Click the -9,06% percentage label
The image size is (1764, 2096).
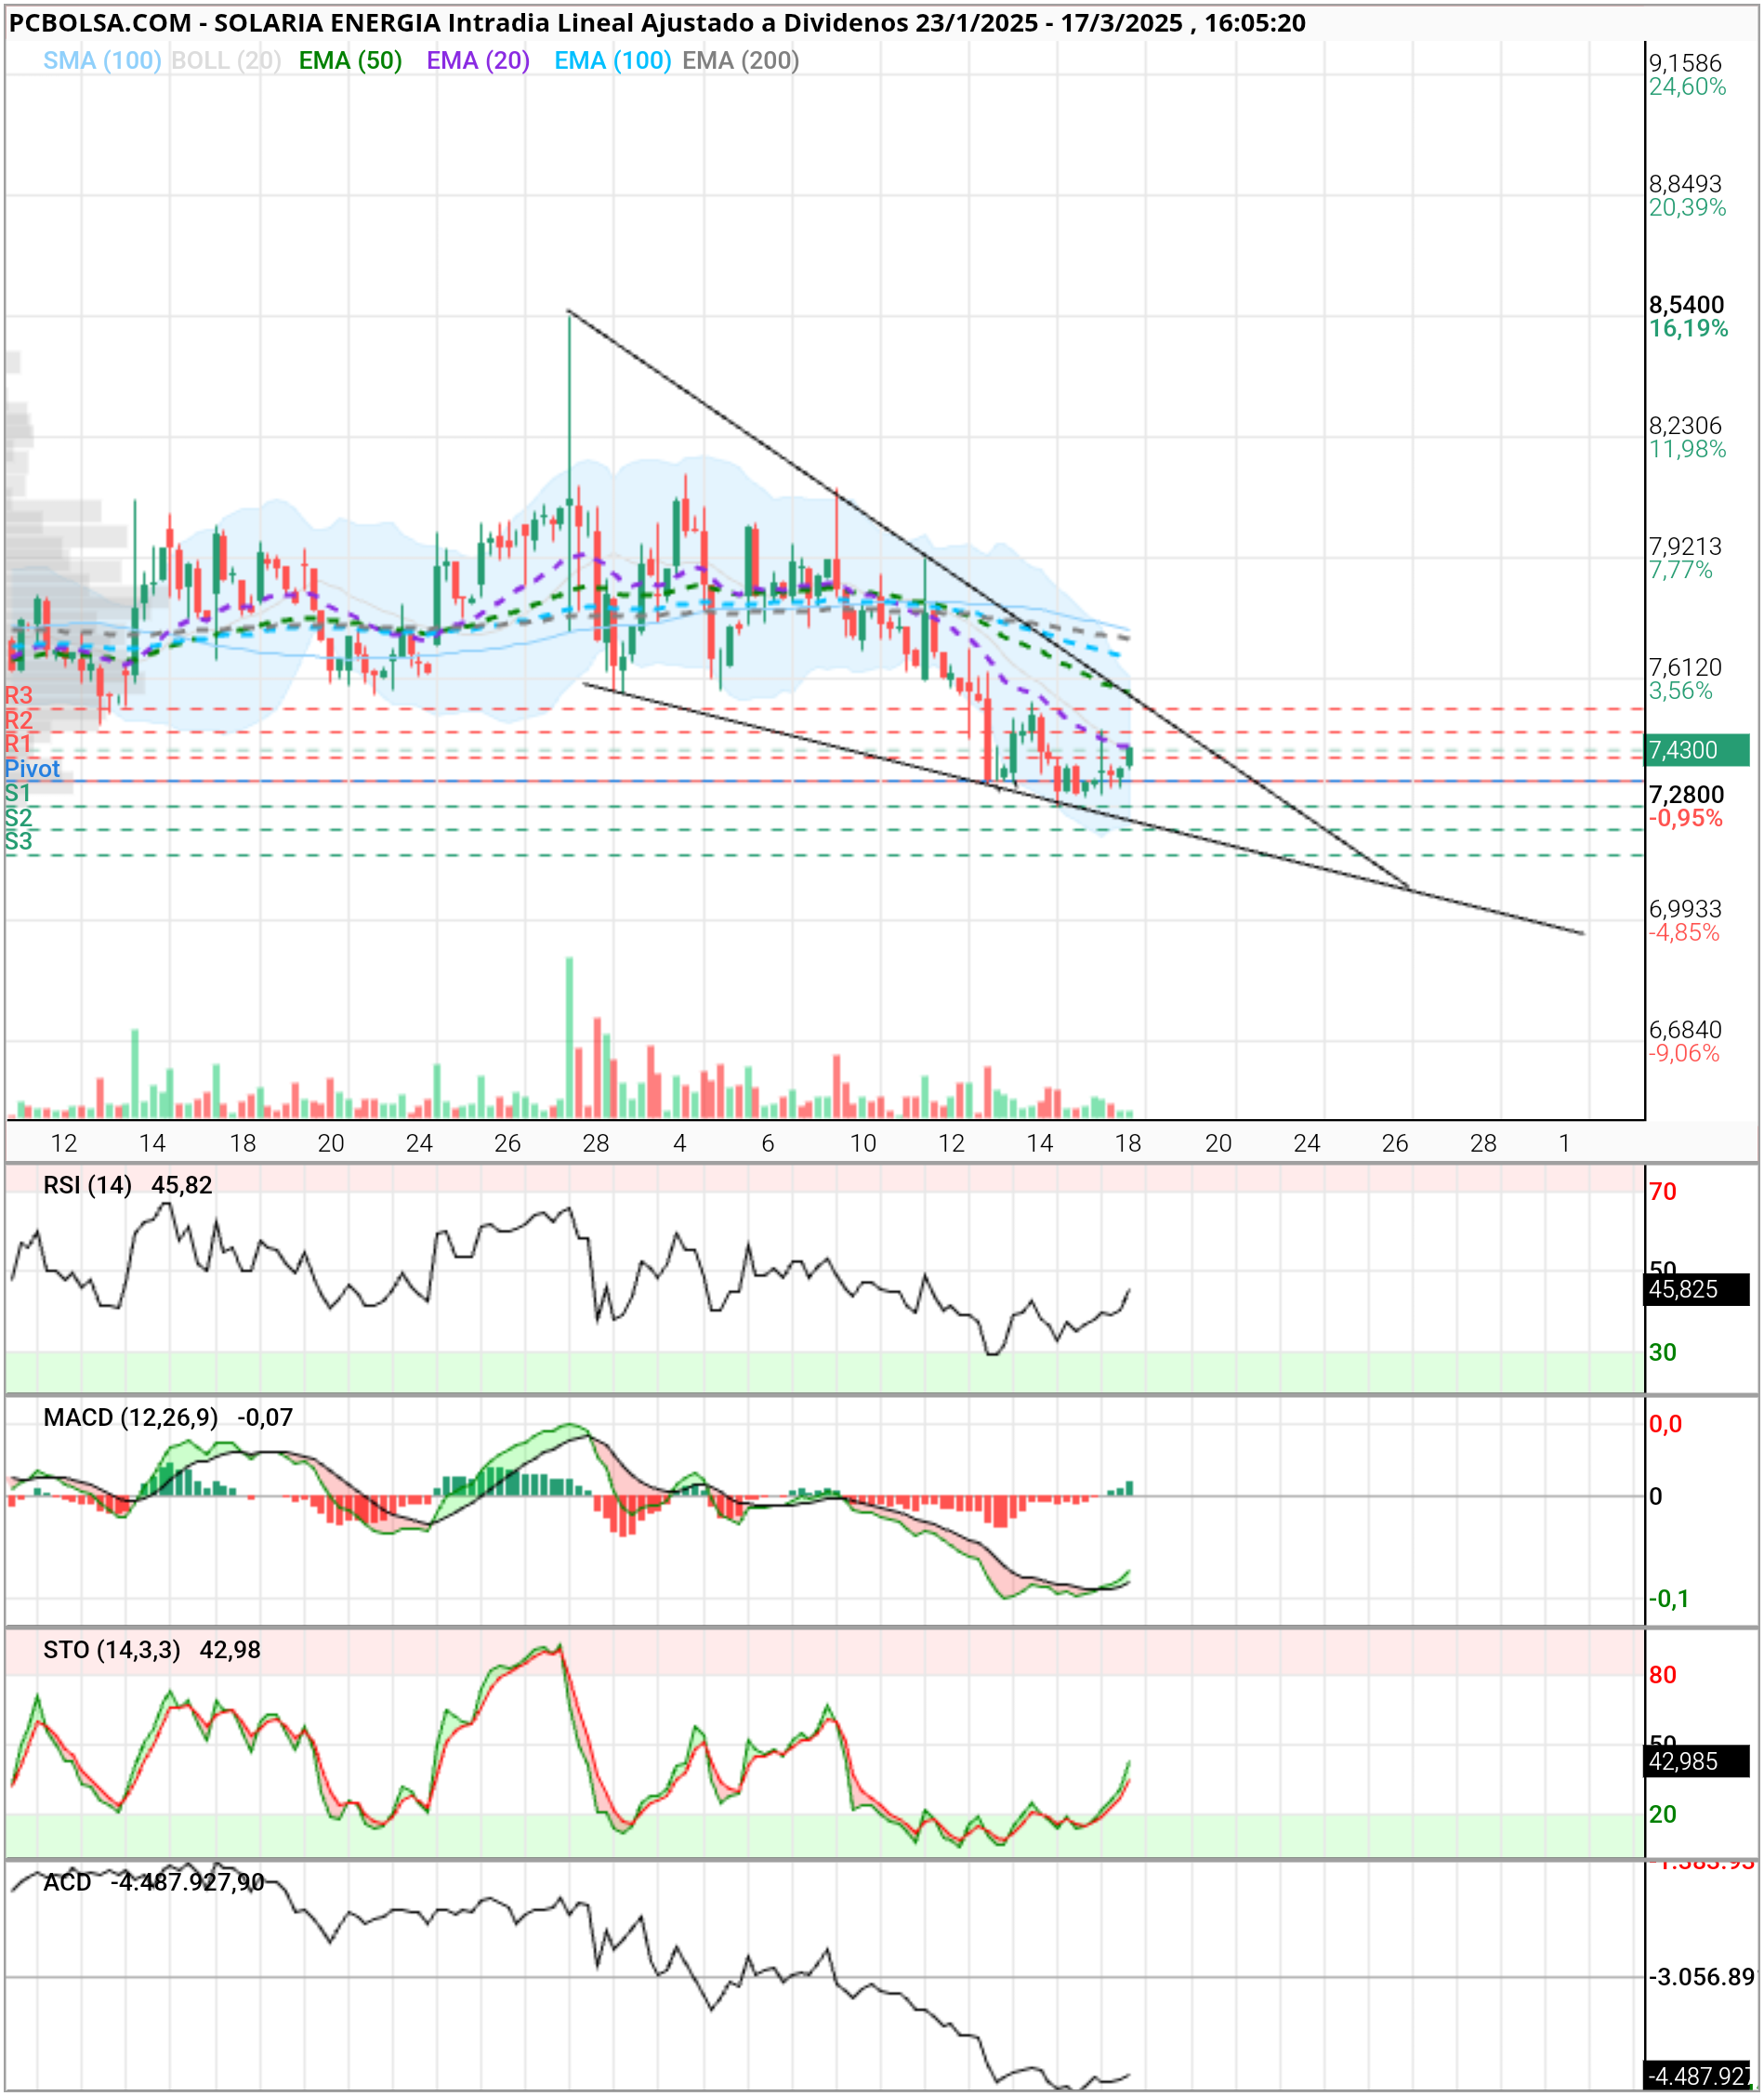pos(1684,1053)
